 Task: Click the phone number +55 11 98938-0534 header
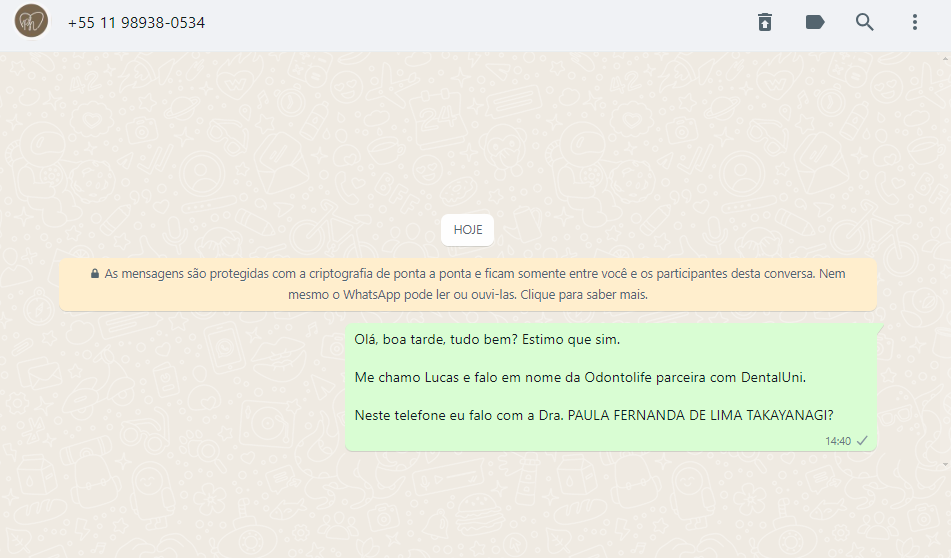pos(136,23)
